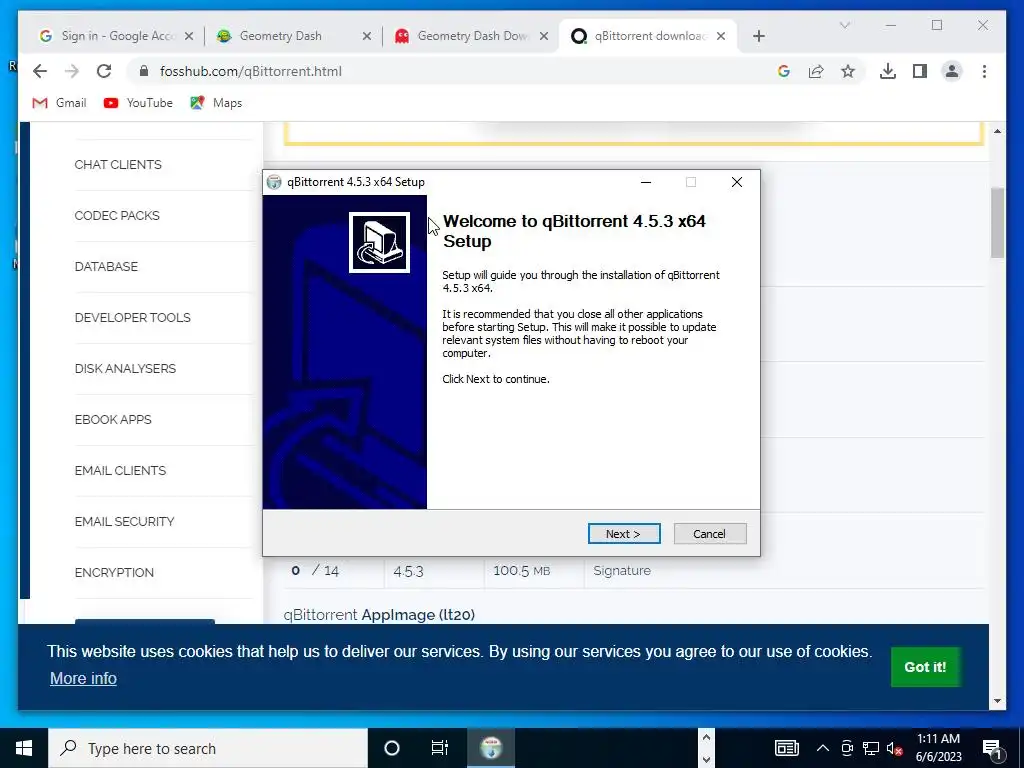The image size is (1024, 768).
Task: Open DATABASE category
Action: click(x=106, y=266)
